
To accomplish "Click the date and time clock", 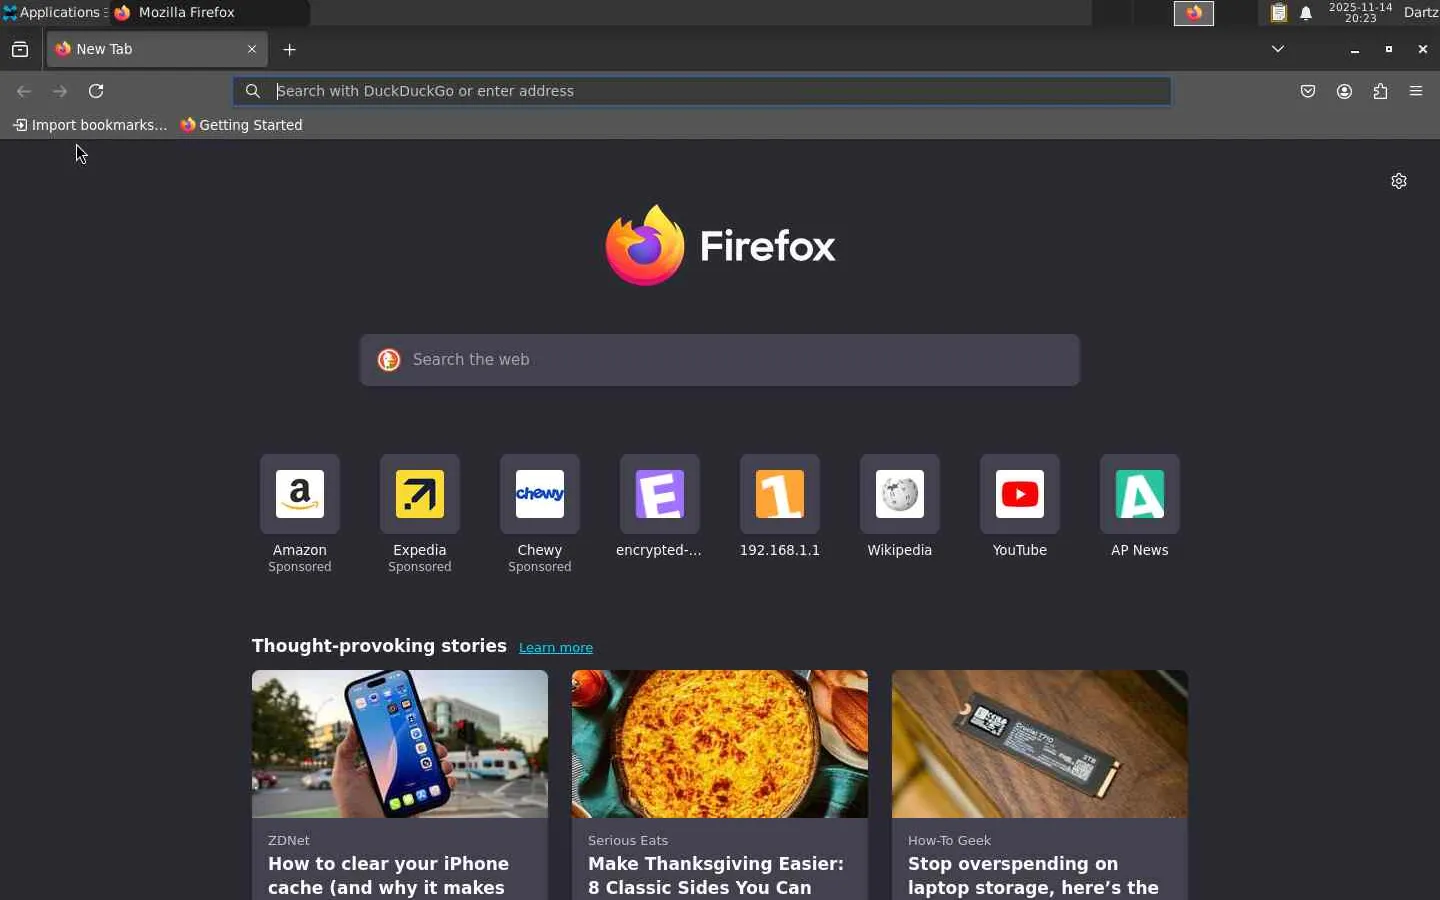I will 1360,13.
